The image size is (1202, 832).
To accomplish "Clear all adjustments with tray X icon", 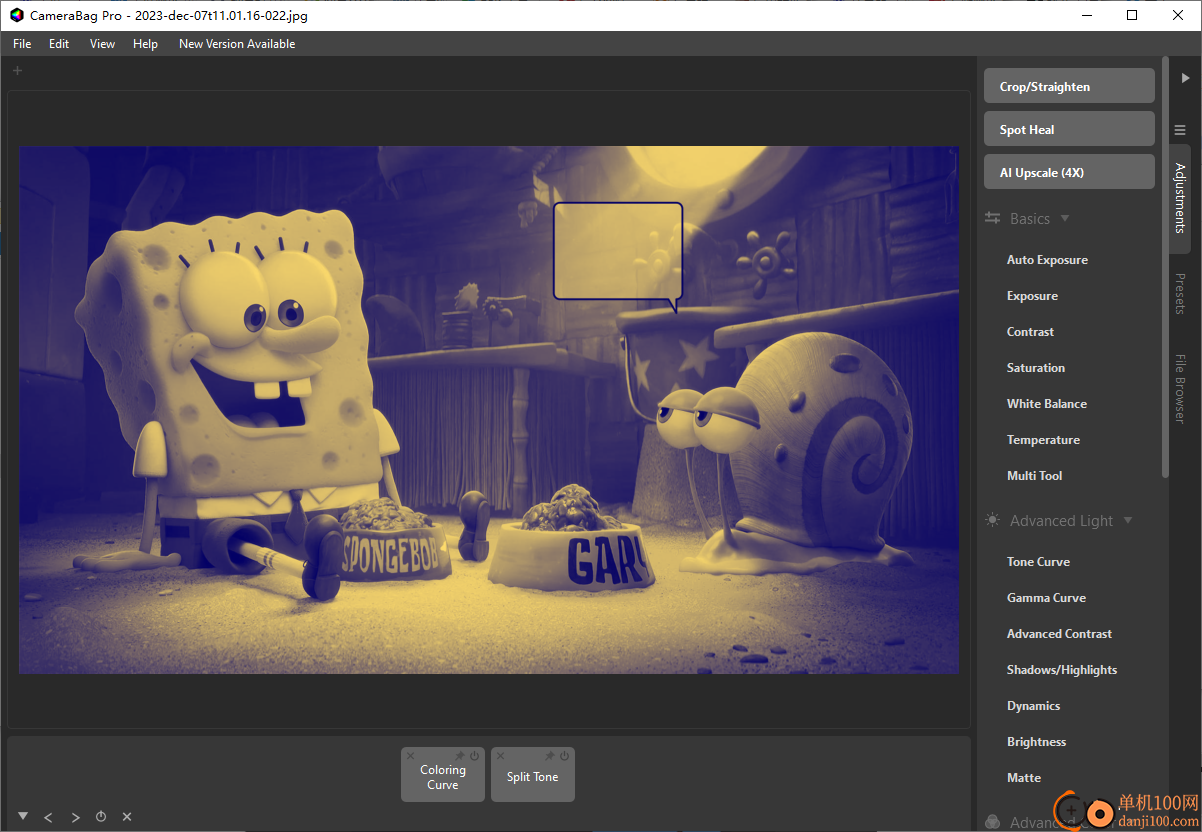I will click(127, 817).
